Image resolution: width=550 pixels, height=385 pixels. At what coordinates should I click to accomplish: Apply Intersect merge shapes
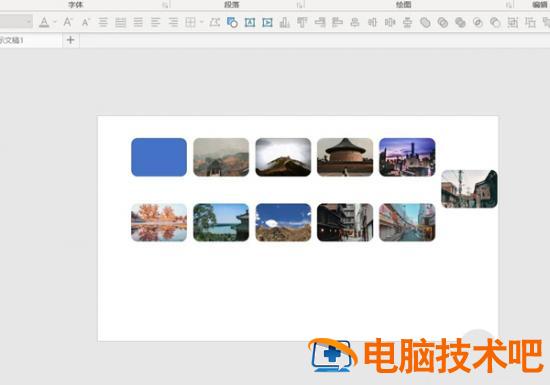coord(477,22)
